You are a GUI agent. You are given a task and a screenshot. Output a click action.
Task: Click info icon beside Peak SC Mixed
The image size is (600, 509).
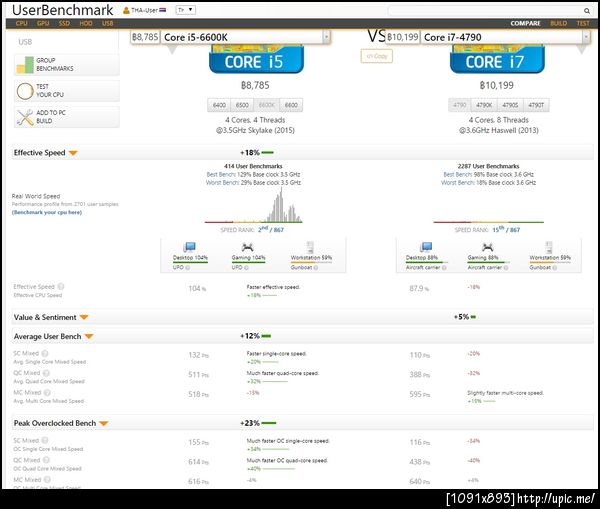(45, 440)
